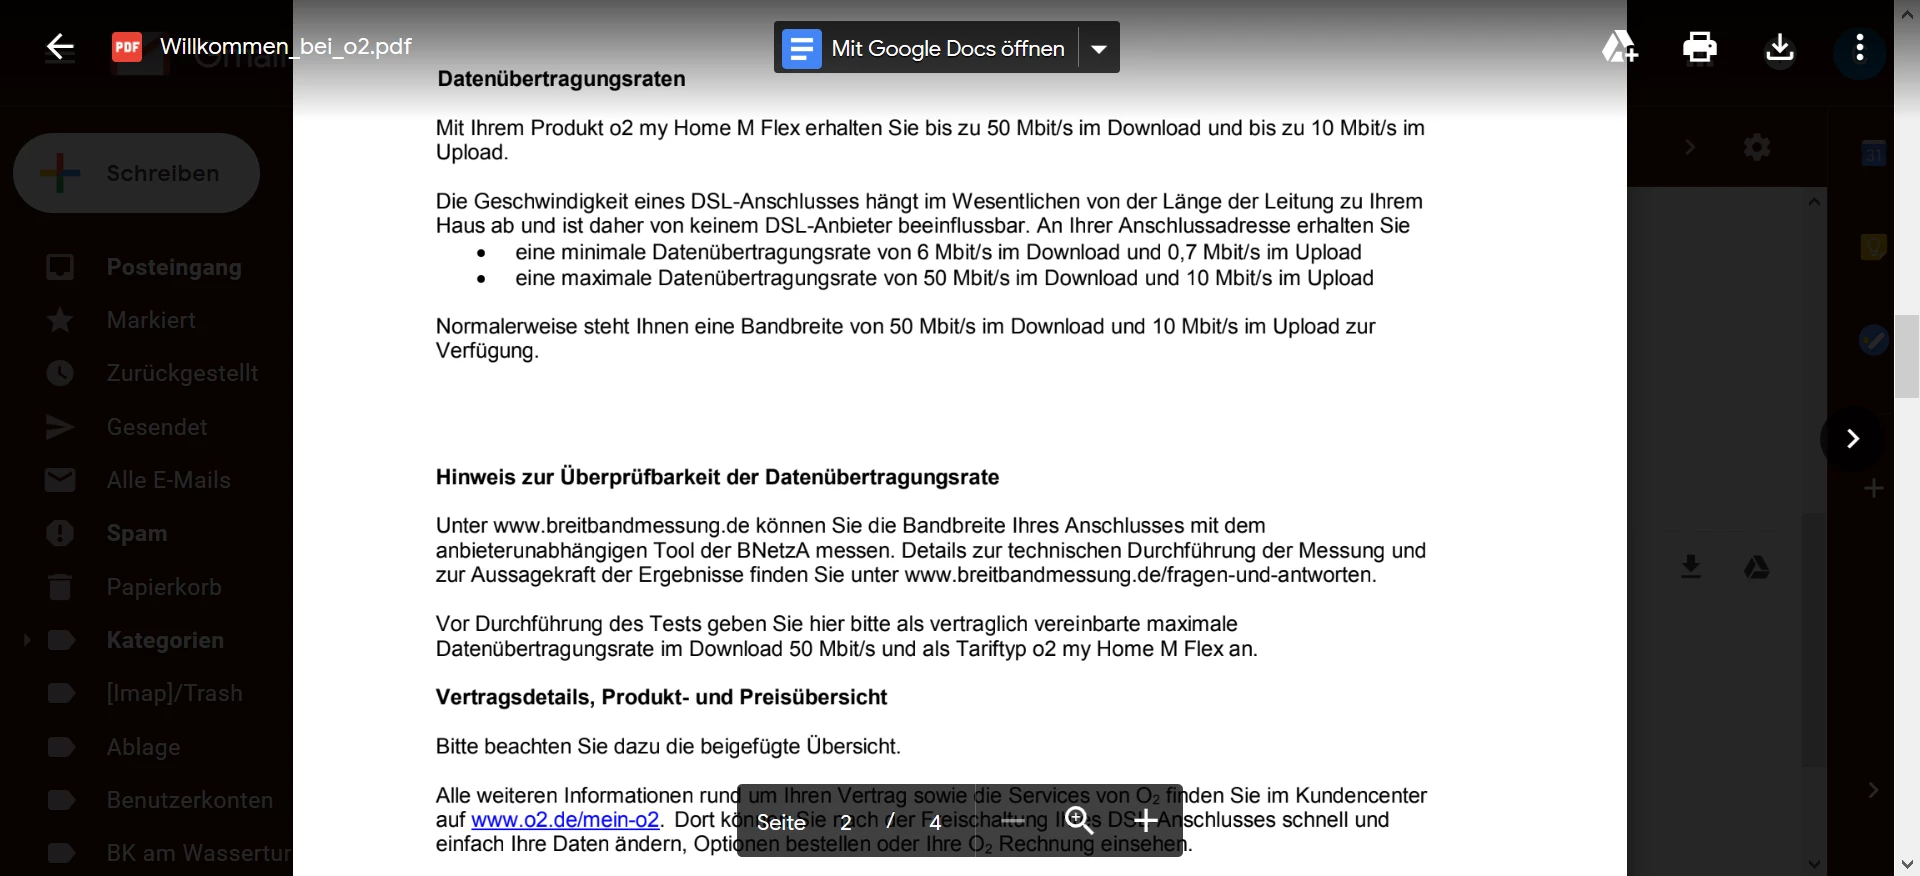The height and width of the screenshot is (876, 1920).
Task: Go to the next attachment with the right arrow
Action: (1852, 438)
